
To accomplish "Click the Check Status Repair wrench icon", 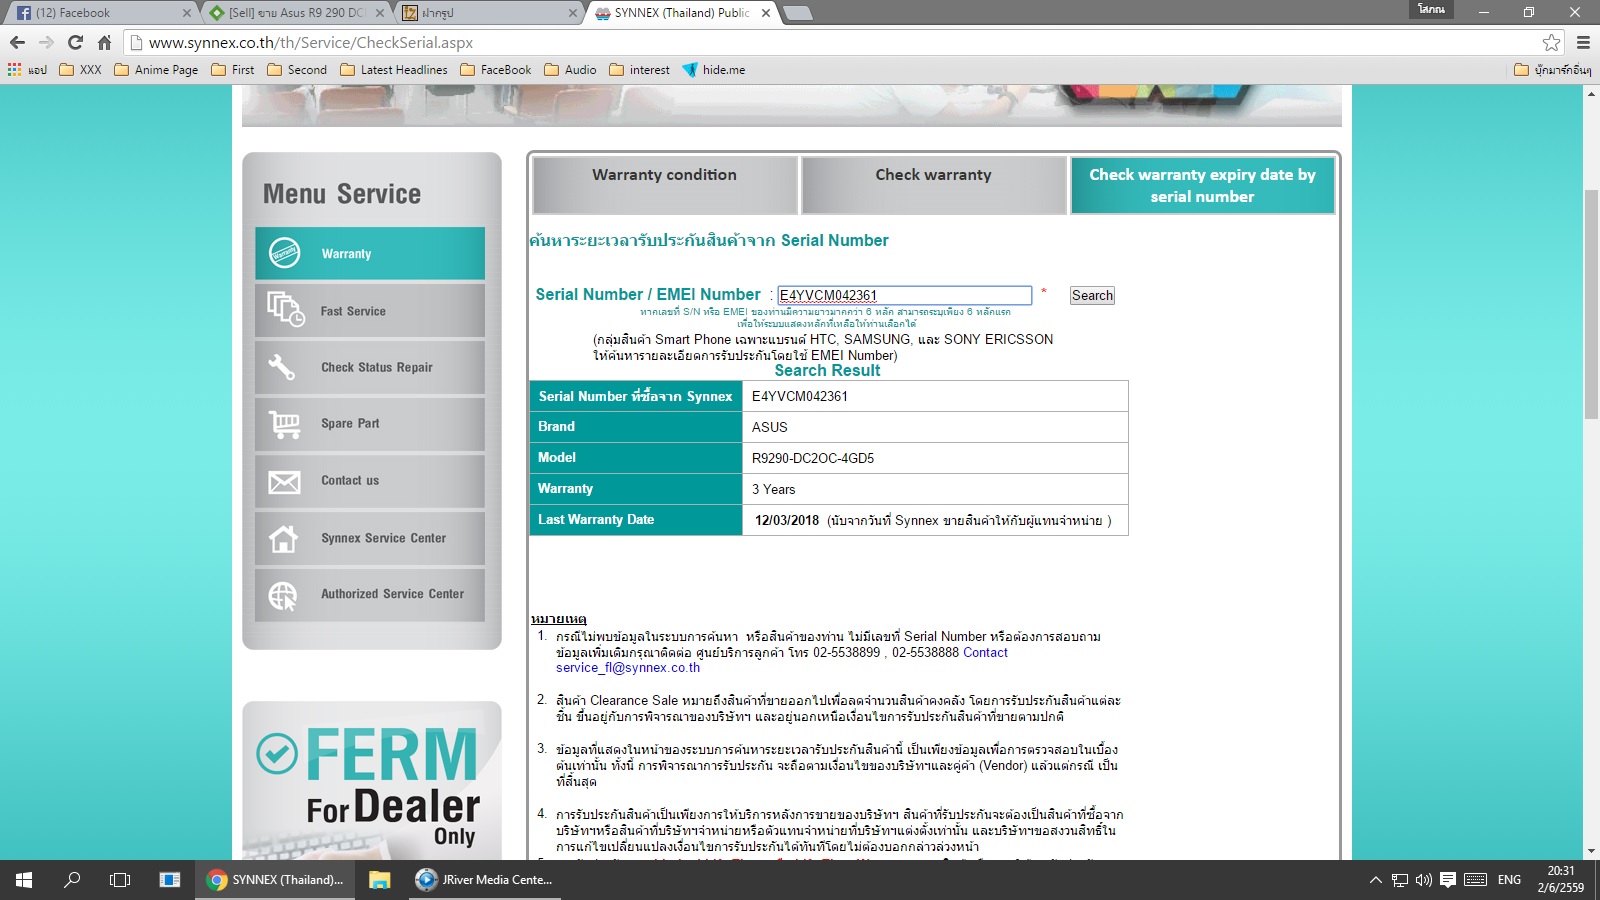I will (282, 367).
